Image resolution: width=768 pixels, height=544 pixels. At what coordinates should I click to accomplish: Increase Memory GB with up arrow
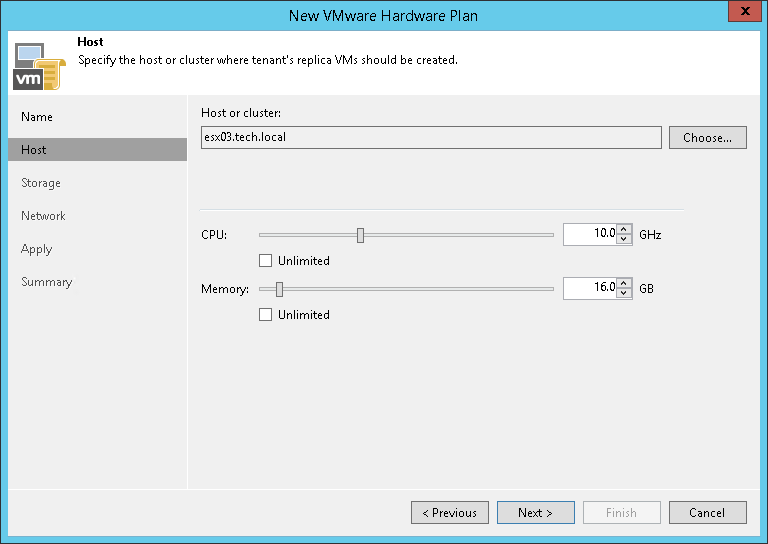(x=625, y=284)
